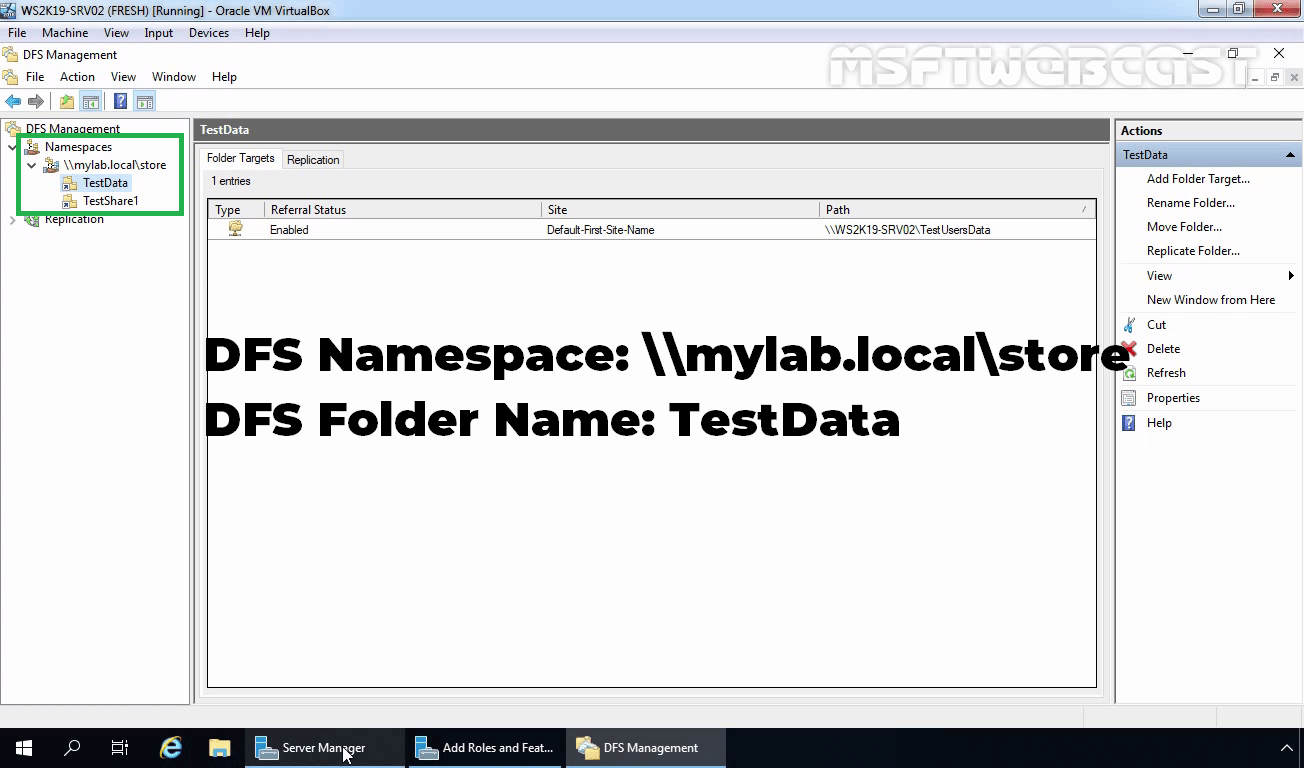Collapse the \\mylab.local\store namespace node
The image size is (1304, 768).
coord(32,165)
